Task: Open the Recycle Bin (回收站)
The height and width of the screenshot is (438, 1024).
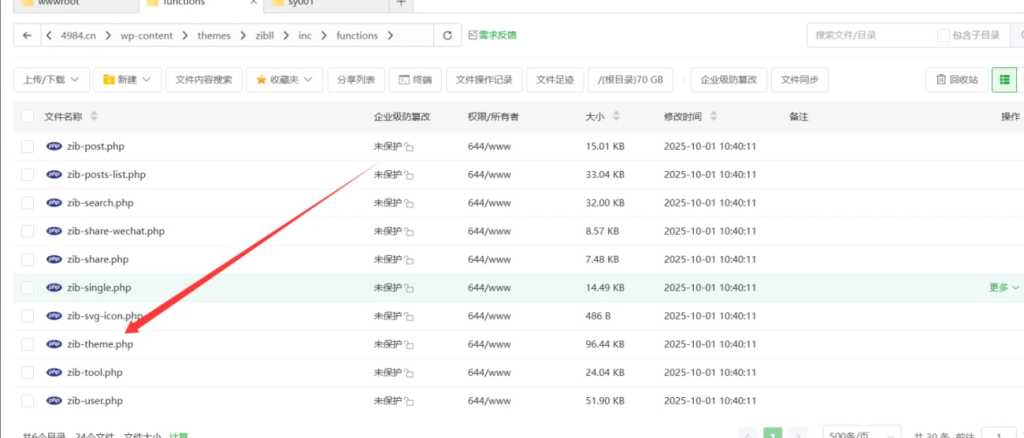Action: (957, 80)
